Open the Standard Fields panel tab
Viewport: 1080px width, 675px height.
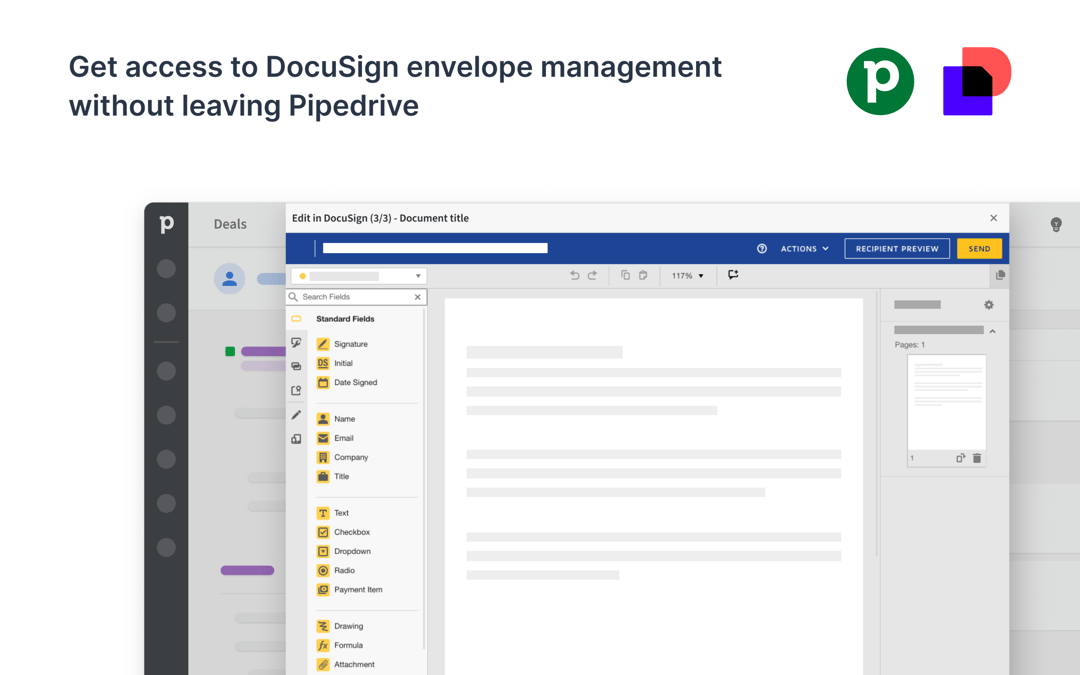coord(296,317)
